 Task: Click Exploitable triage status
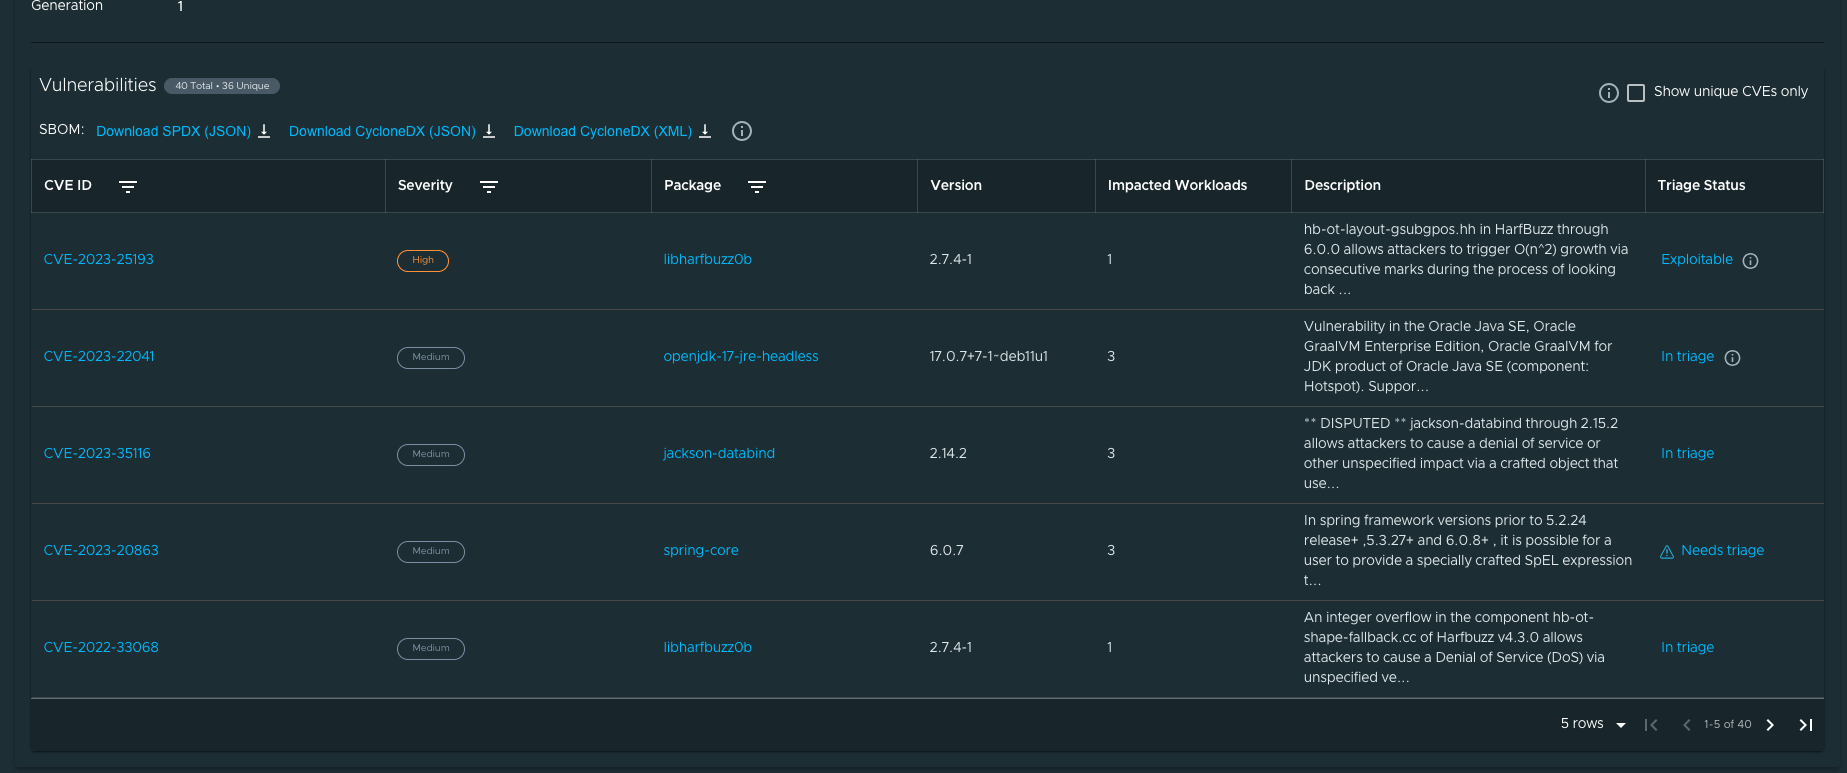click(x=1696, y=259)
